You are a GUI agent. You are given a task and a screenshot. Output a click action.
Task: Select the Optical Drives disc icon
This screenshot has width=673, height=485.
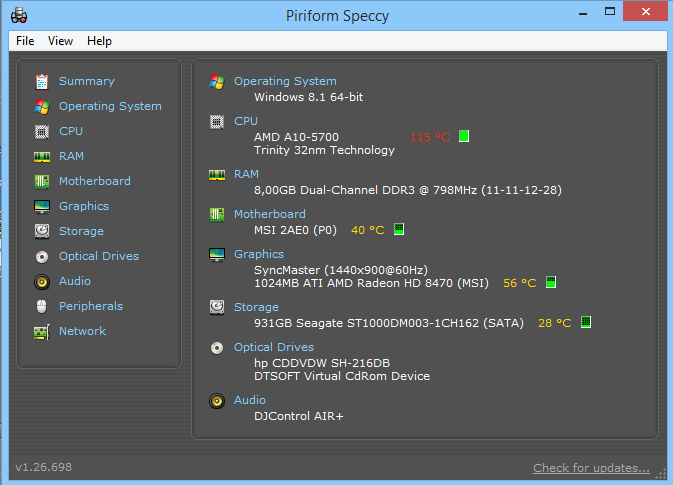tap(41, 256)
